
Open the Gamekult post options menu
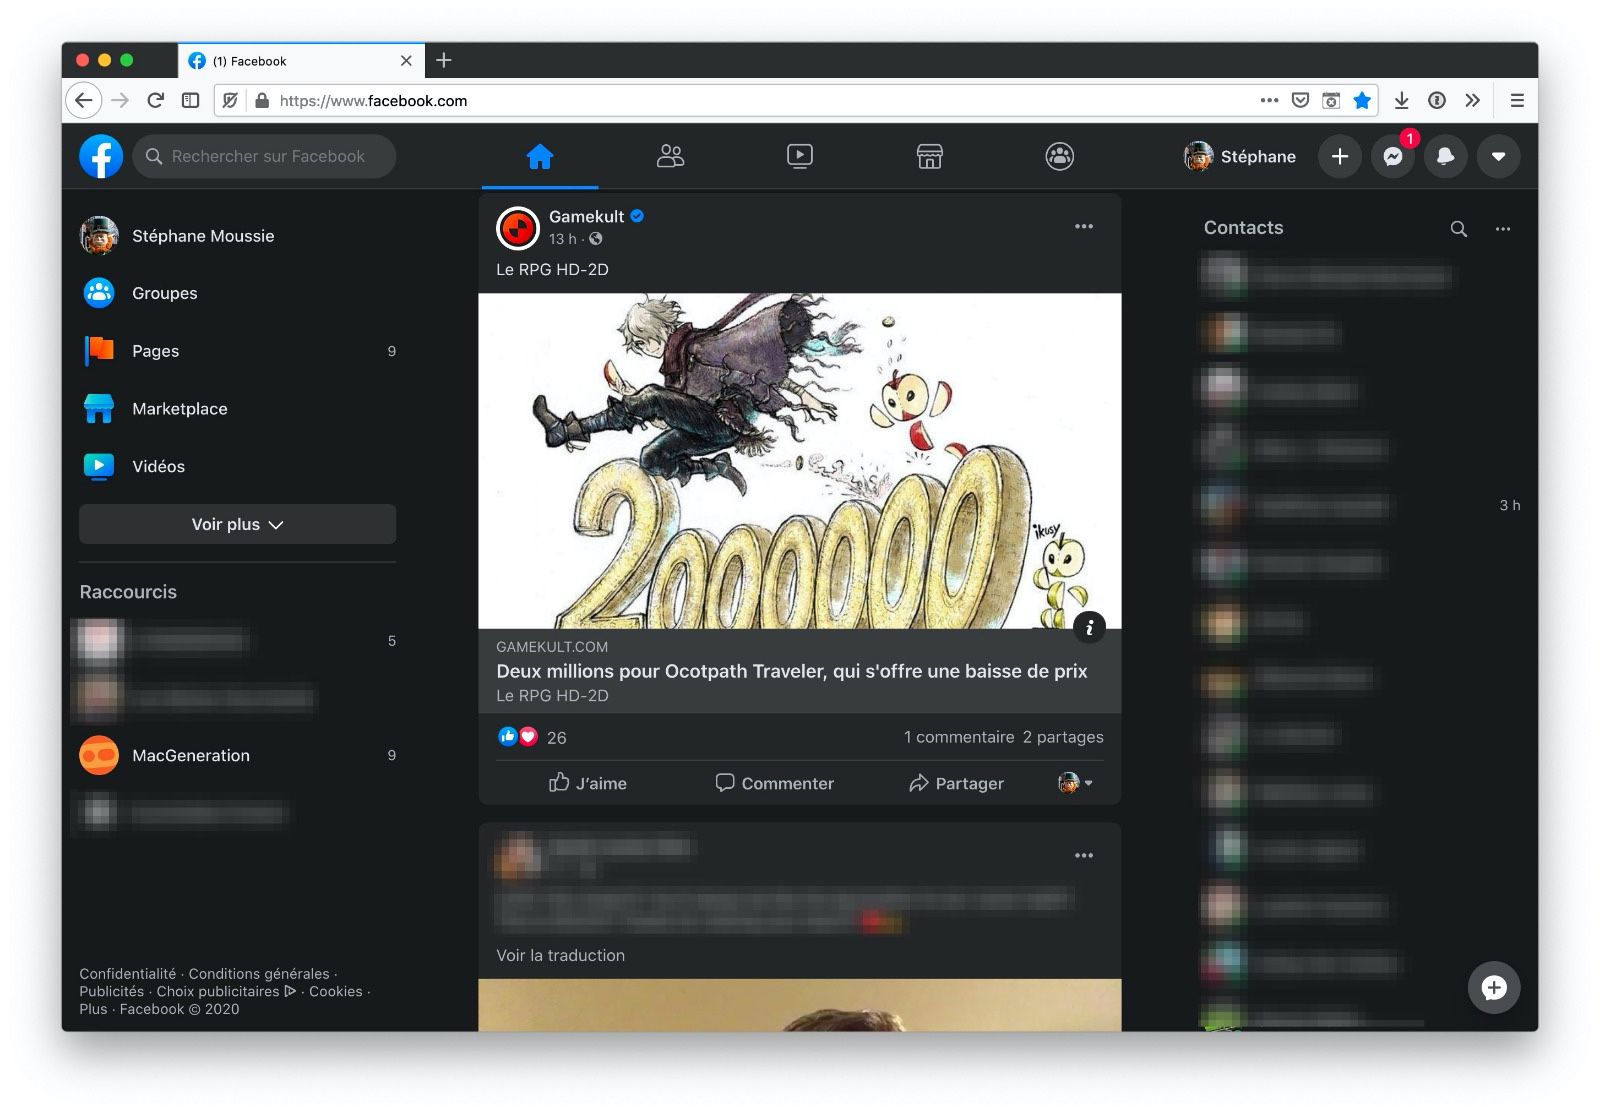(x=1084, y=226)
